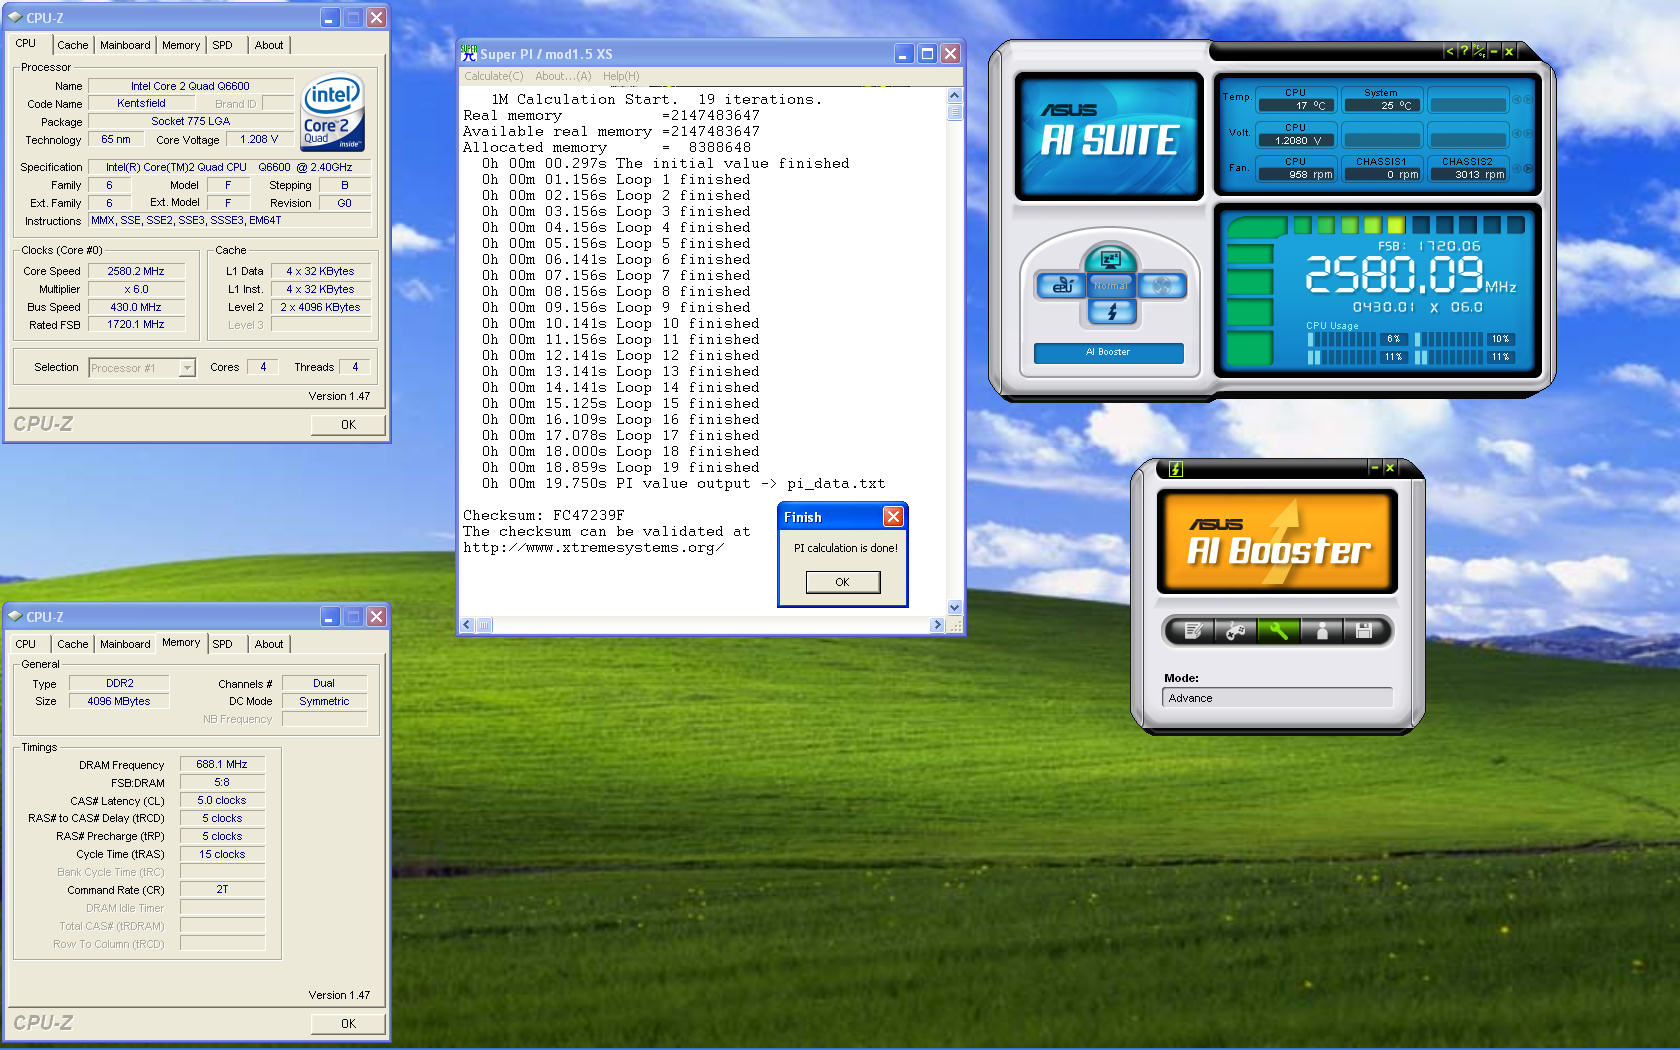The width and height of the screenshot is (1680, 1050).
Task: Click Super PI horizontal scrollbar left arrow
Action: tap(467, 625)
